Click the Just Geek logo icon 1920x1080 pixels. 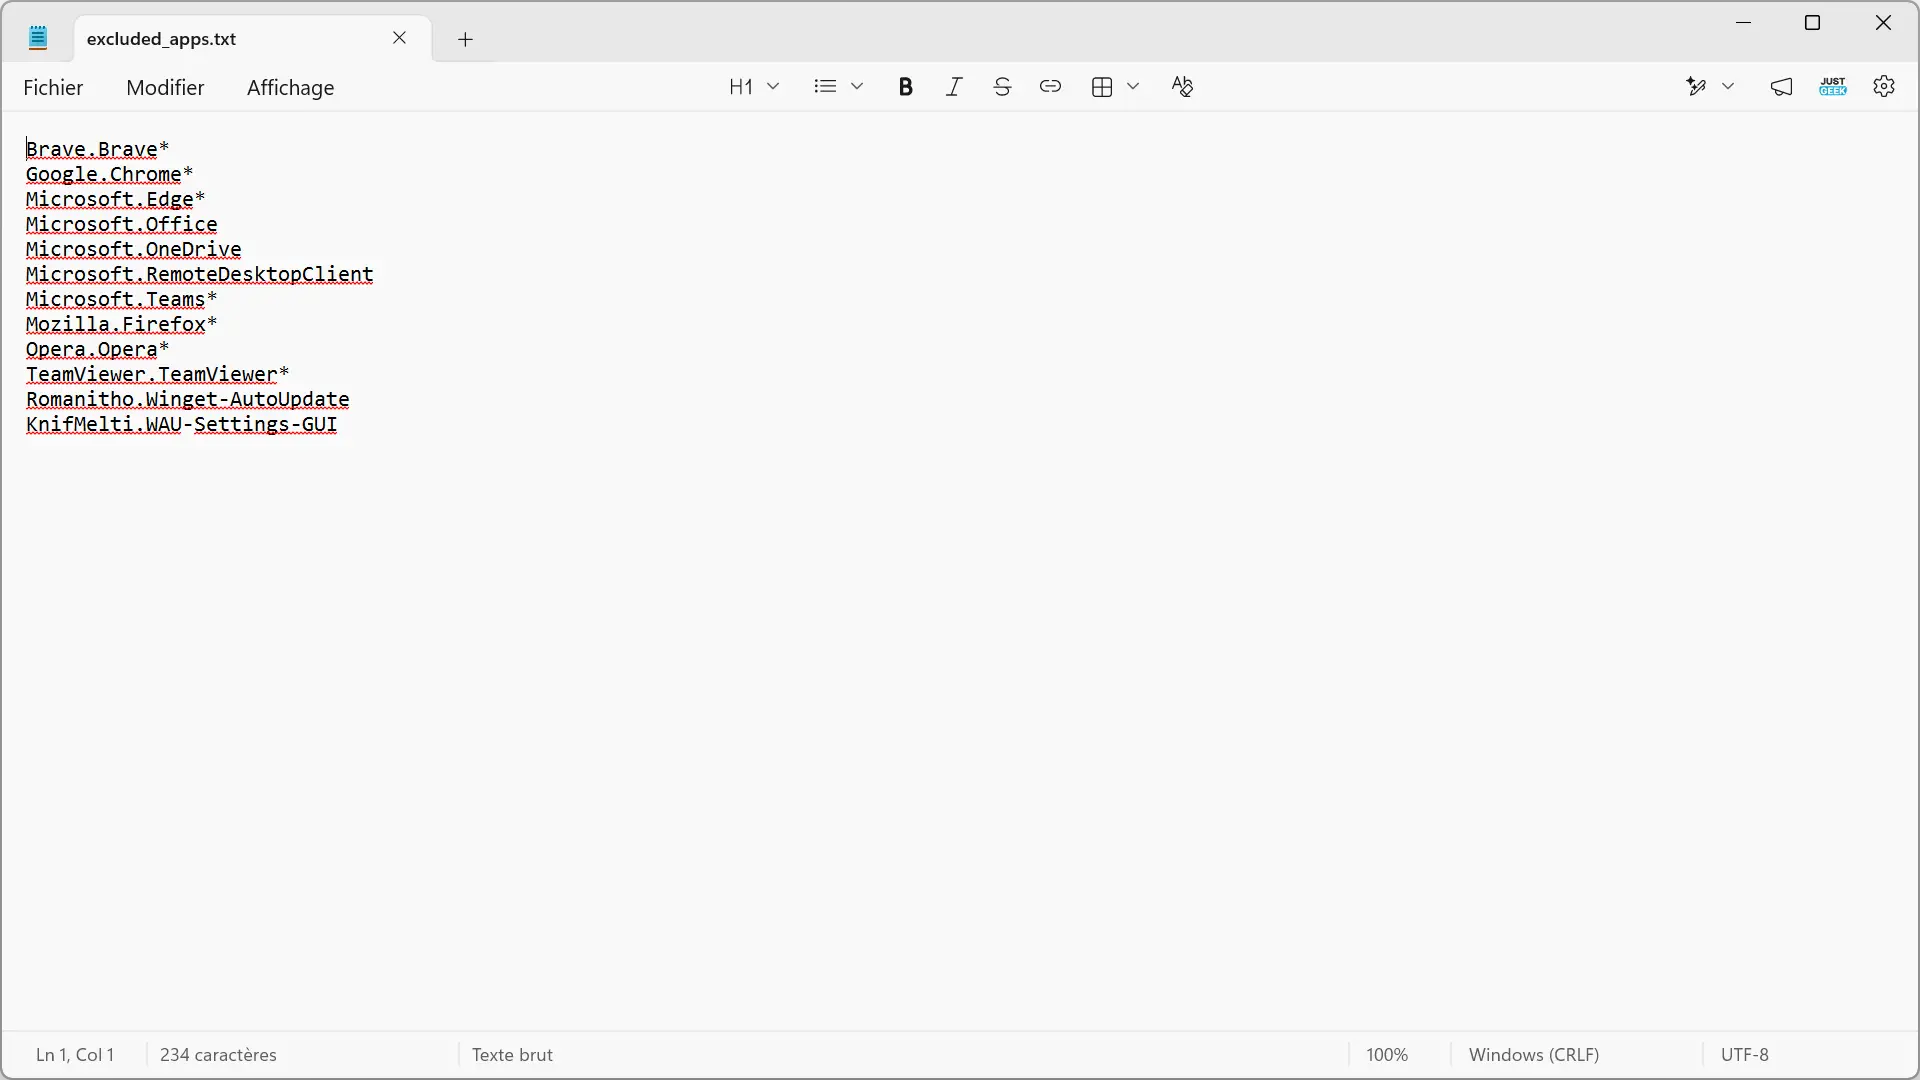point(1833,87)
